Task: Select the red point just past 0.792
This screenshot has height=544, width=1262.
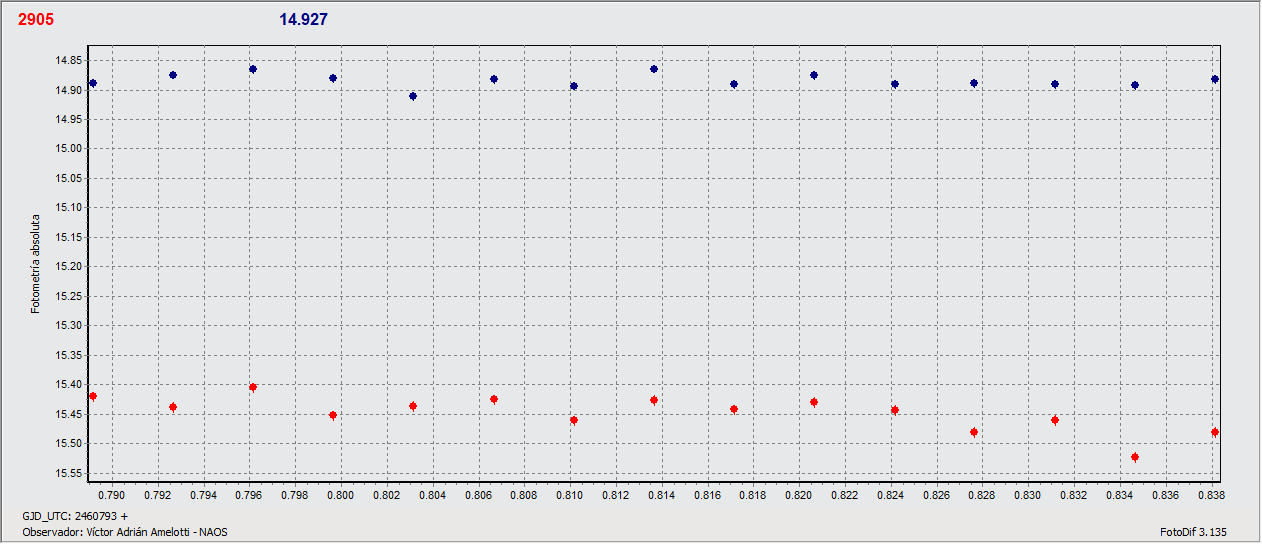Action: pos(173,407)
